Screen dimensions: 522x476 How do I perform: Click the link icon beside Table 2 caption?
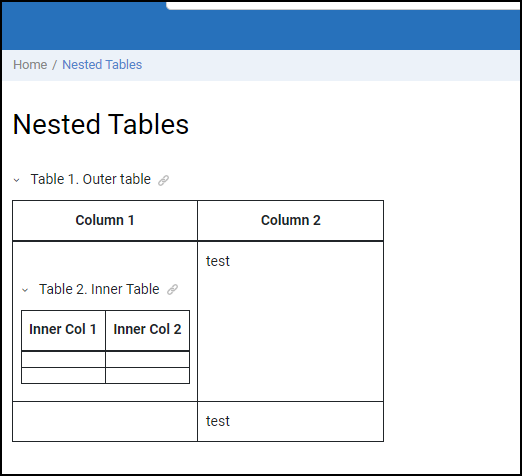tap(172, 289)
